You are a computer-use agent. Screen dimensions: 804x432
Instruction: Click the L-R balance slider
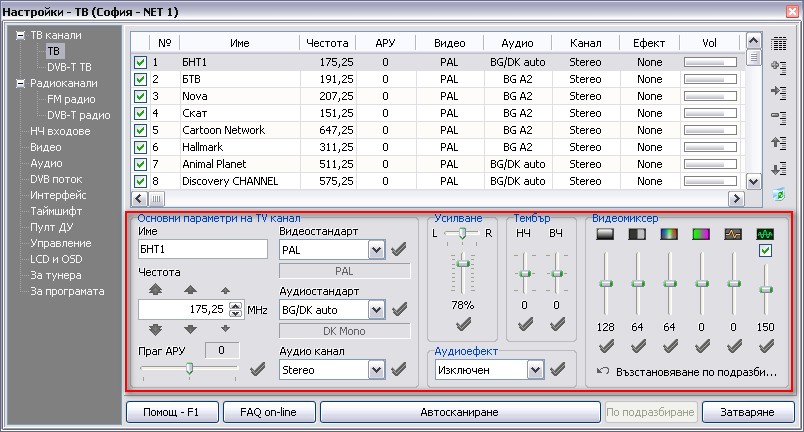point(461,233)
